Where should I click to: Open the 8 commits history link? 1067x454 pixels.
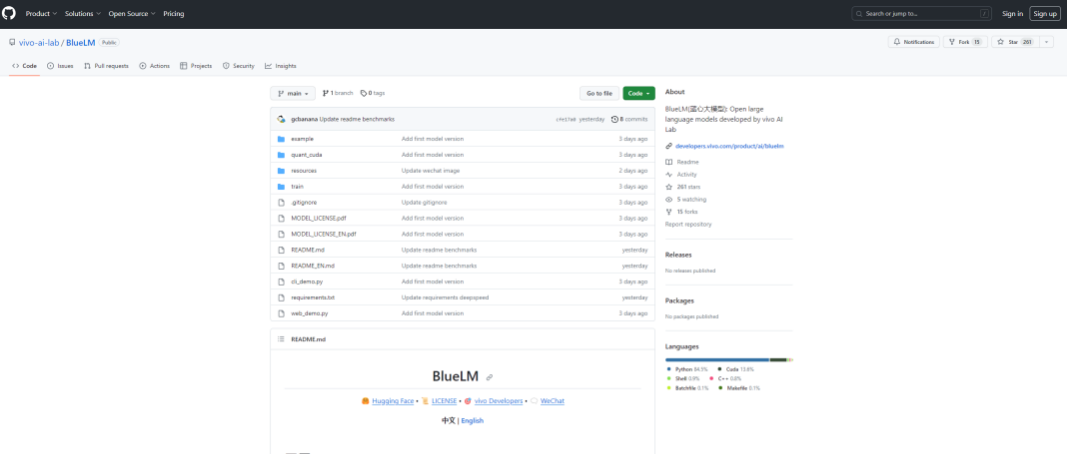629,119
